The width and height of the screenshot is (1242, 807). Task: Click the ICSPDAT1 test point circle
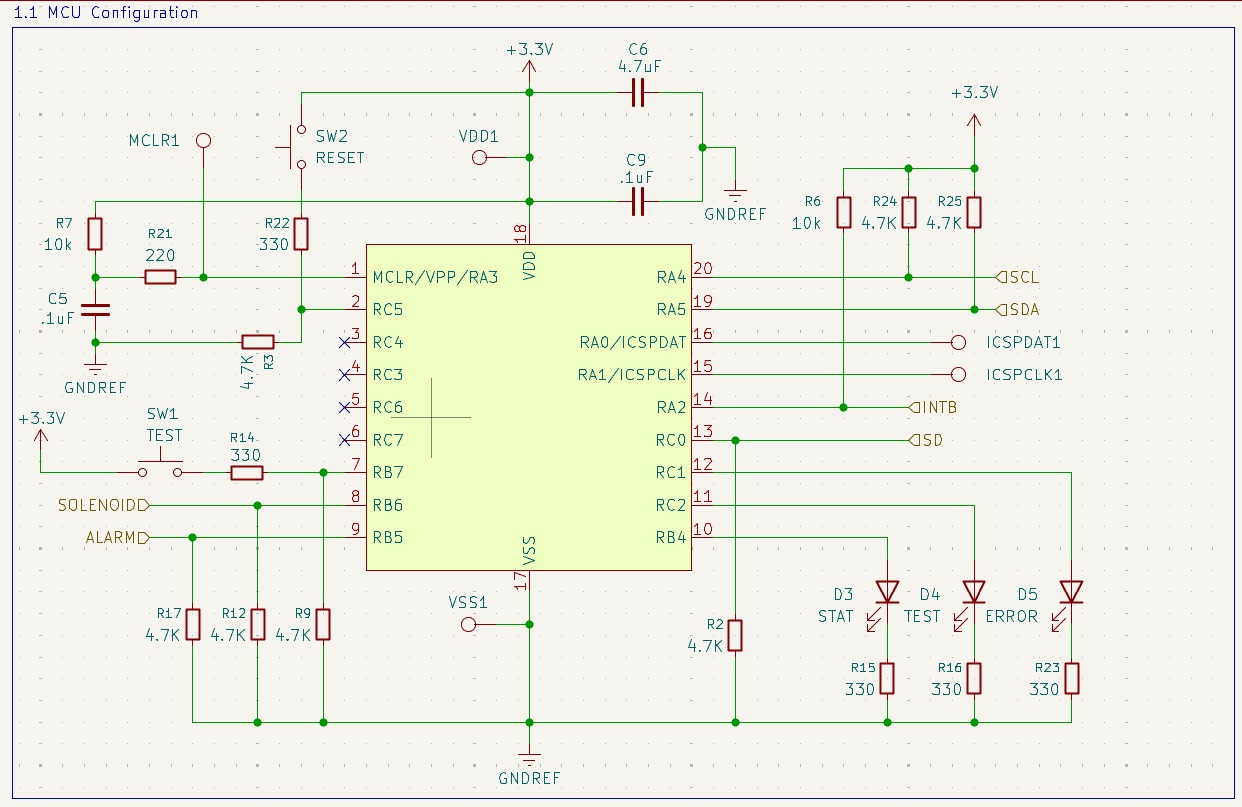tap(959, 342)
